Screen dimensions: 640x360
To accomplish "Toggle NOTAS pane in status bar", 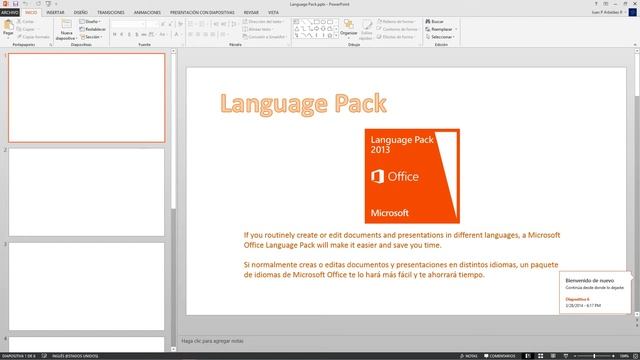I will click(469, 356).
